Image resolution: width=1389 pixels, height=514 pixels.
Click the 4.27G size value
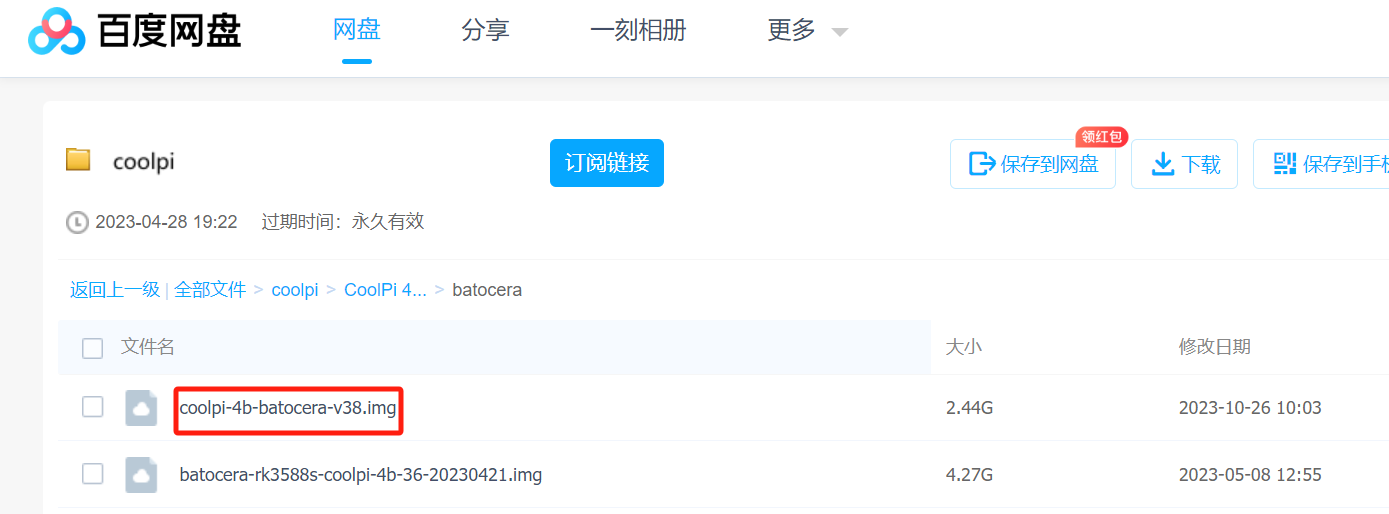point(970,475)
